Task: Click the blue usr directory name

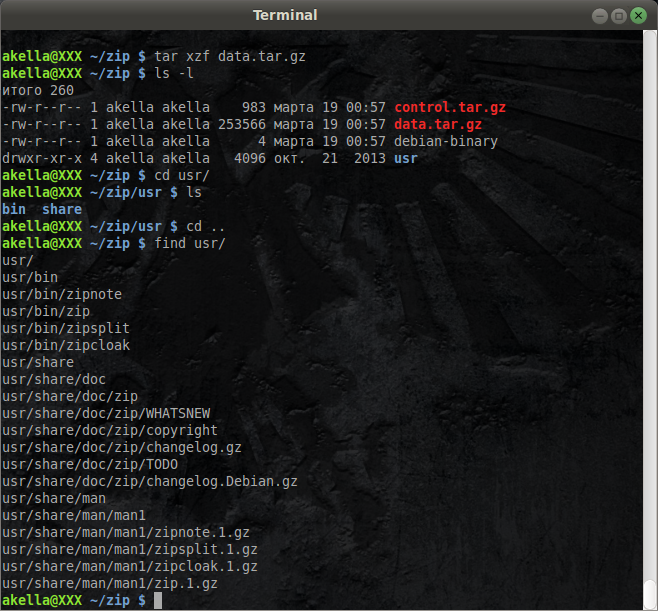Action: click(x=406, y=159)
